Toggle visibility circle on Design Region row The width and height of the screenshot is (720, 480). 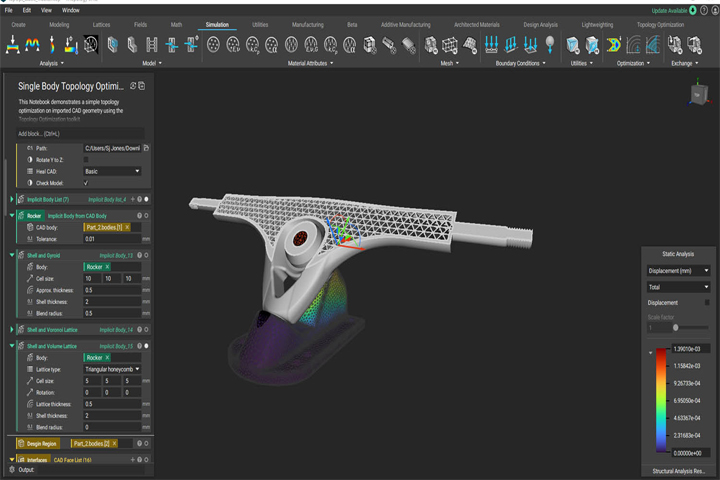click(x=146, y=443)
